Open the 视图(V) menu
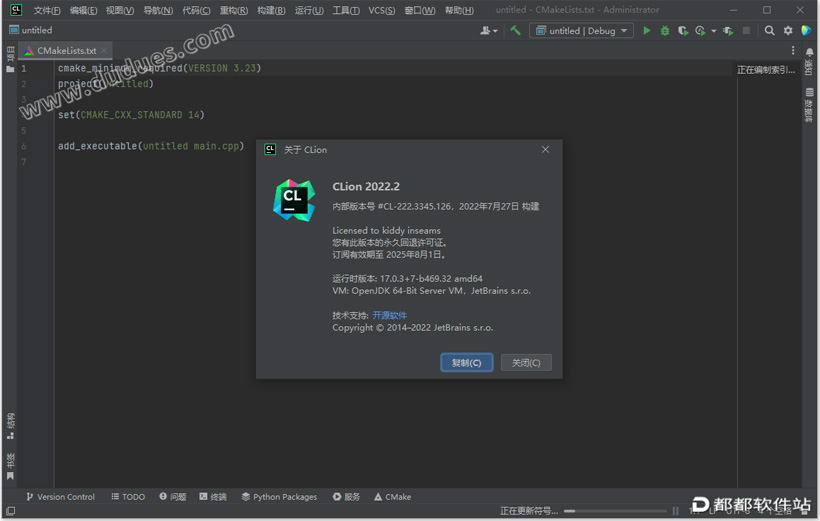820x521 pixels. 120,10
